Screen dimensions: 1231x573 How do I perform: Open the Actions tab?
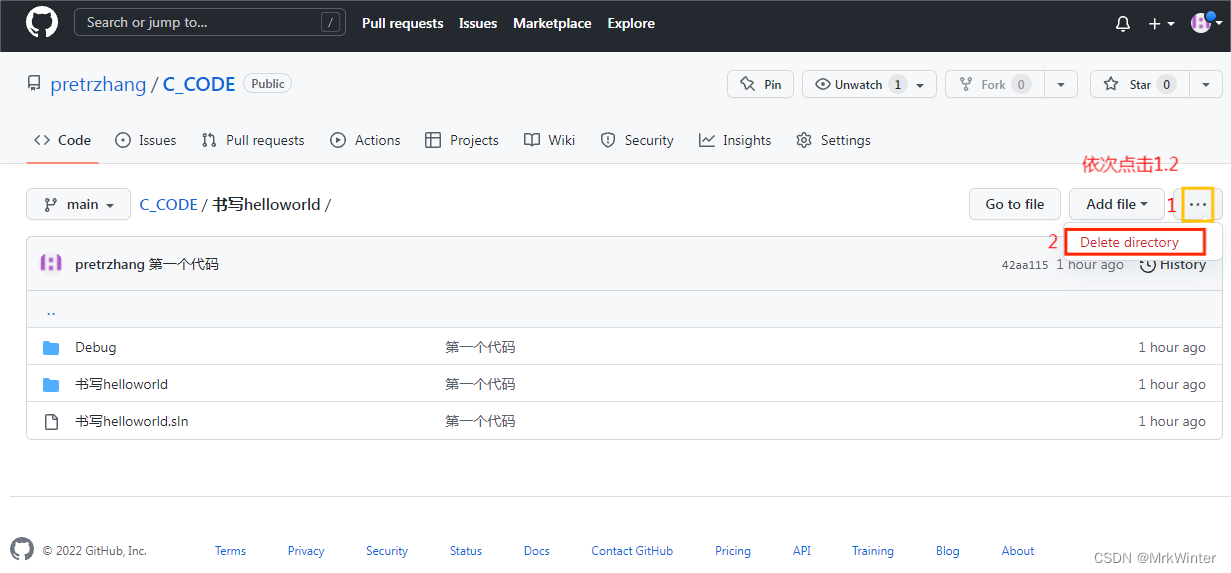(x=365, y=140)
